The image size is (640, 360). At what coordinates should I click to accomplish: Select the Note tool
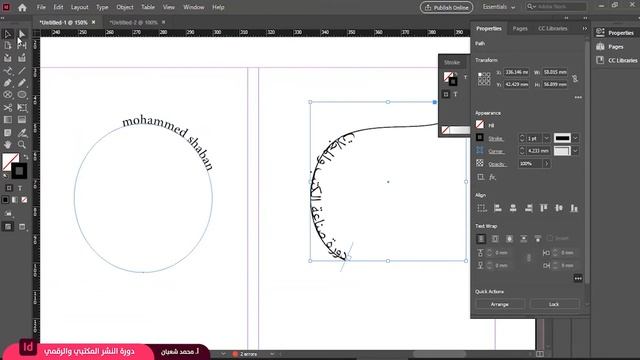point(8,133)
